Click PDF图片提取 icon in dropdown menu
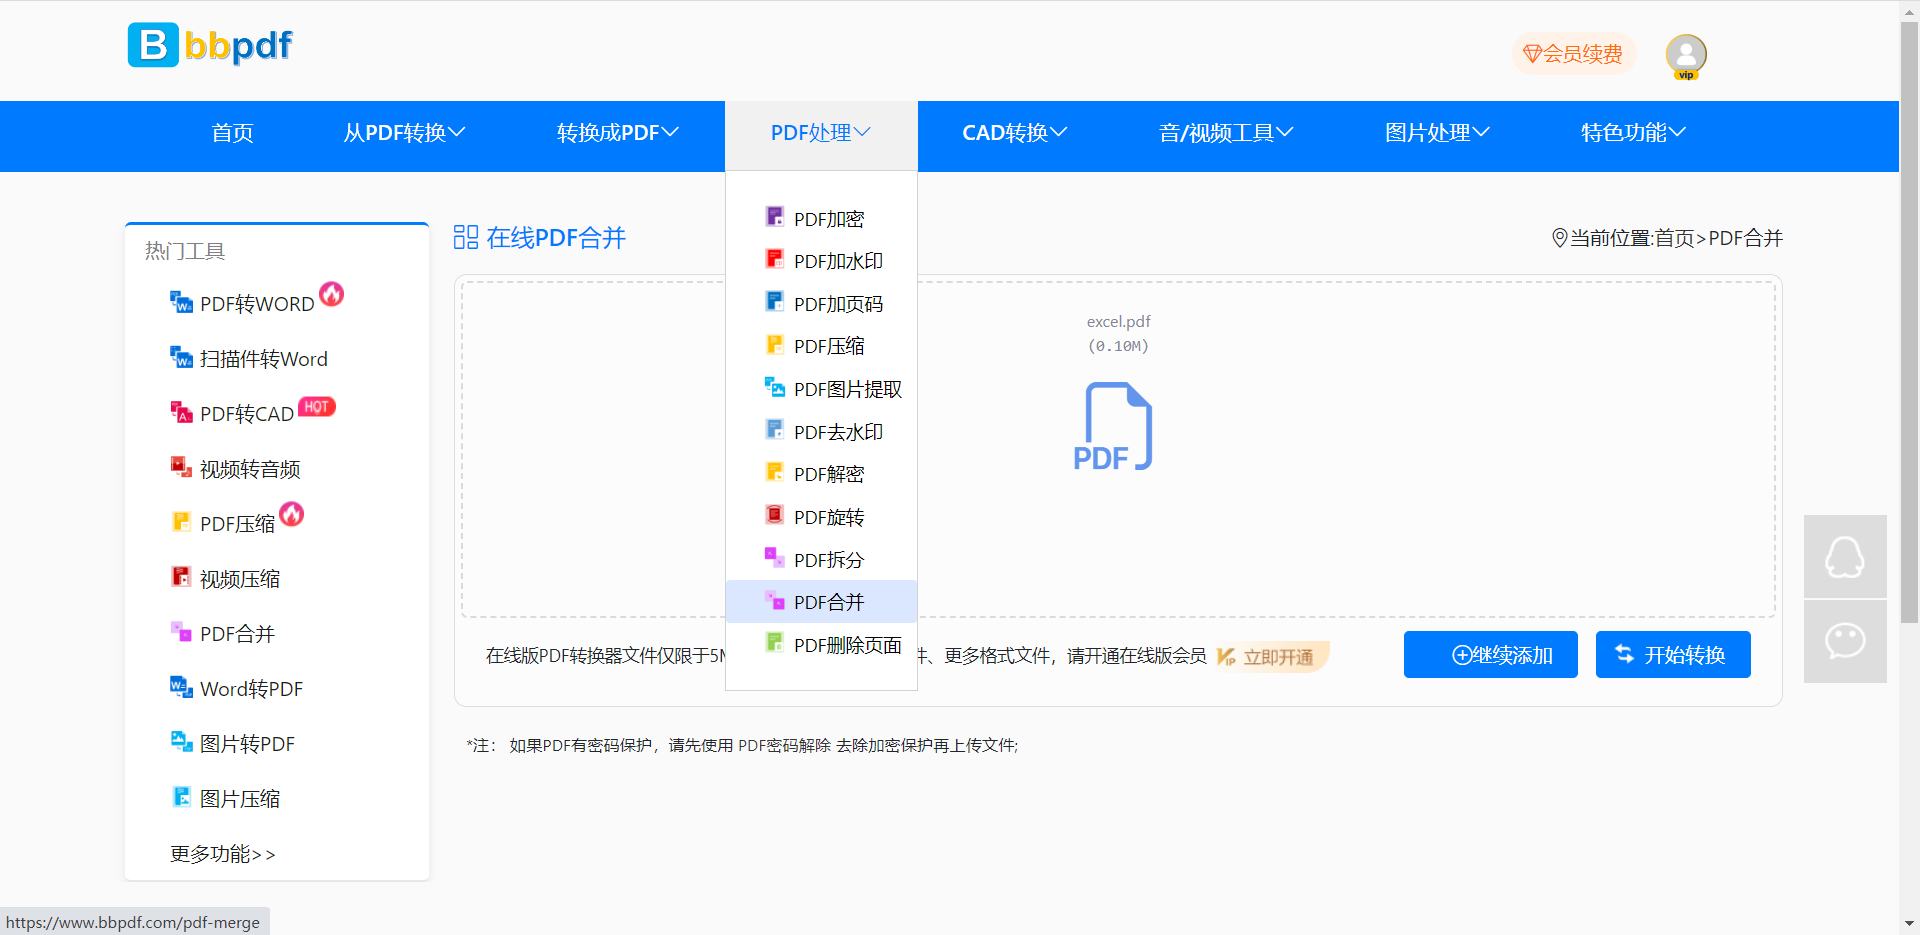 click(775, 387)
